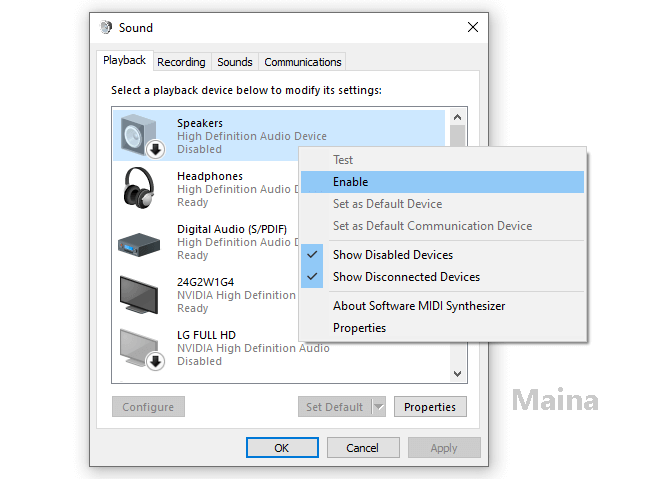The height and width of the screenshot is (479, 662).
Task: Click scroll up arrow of device list
Action: tap(458, 117)
